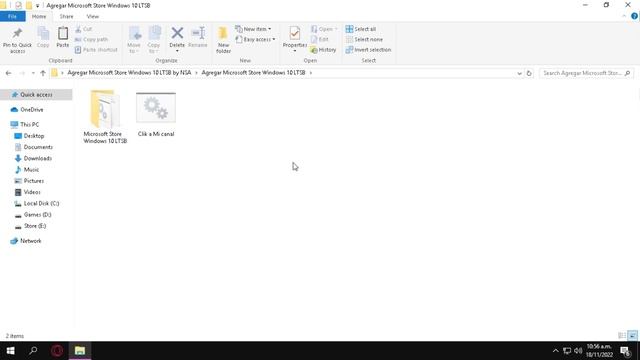
Task: Click Invert selection in ribbon
Action: click(x=368, y=49)
